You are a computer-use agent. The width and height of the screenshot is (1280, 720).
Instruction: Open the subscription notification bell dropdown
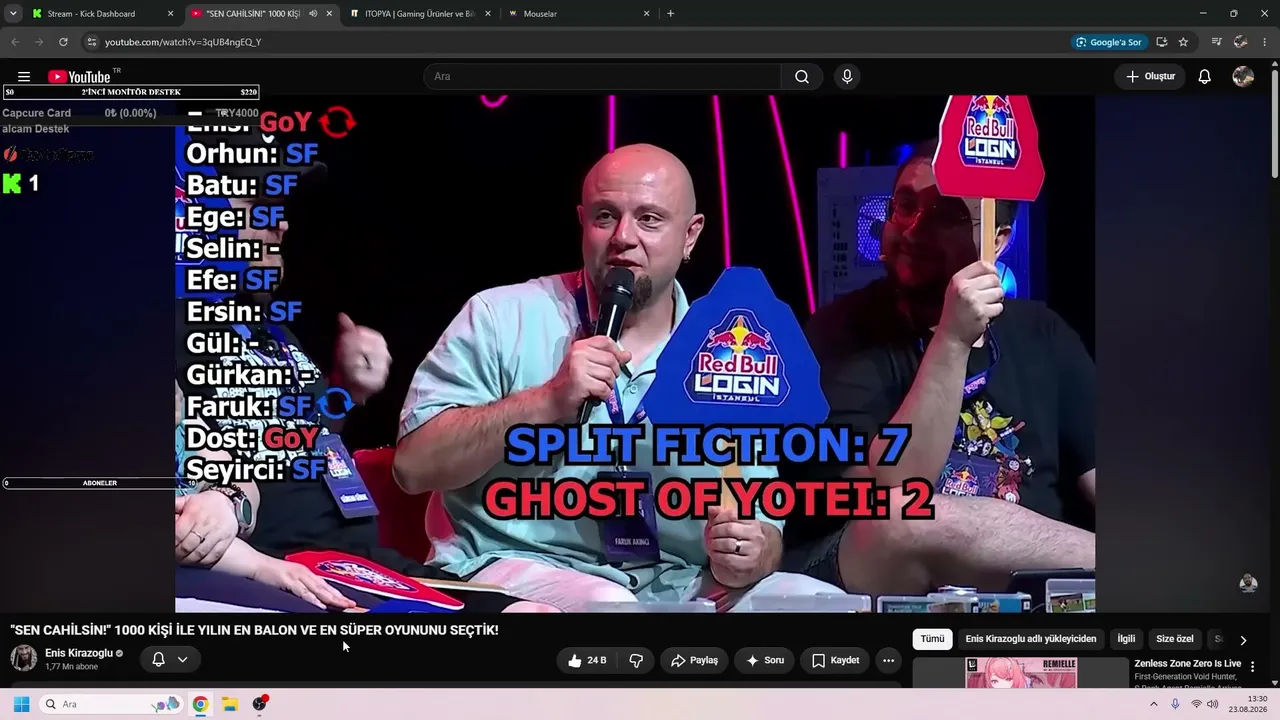(169, 660)
